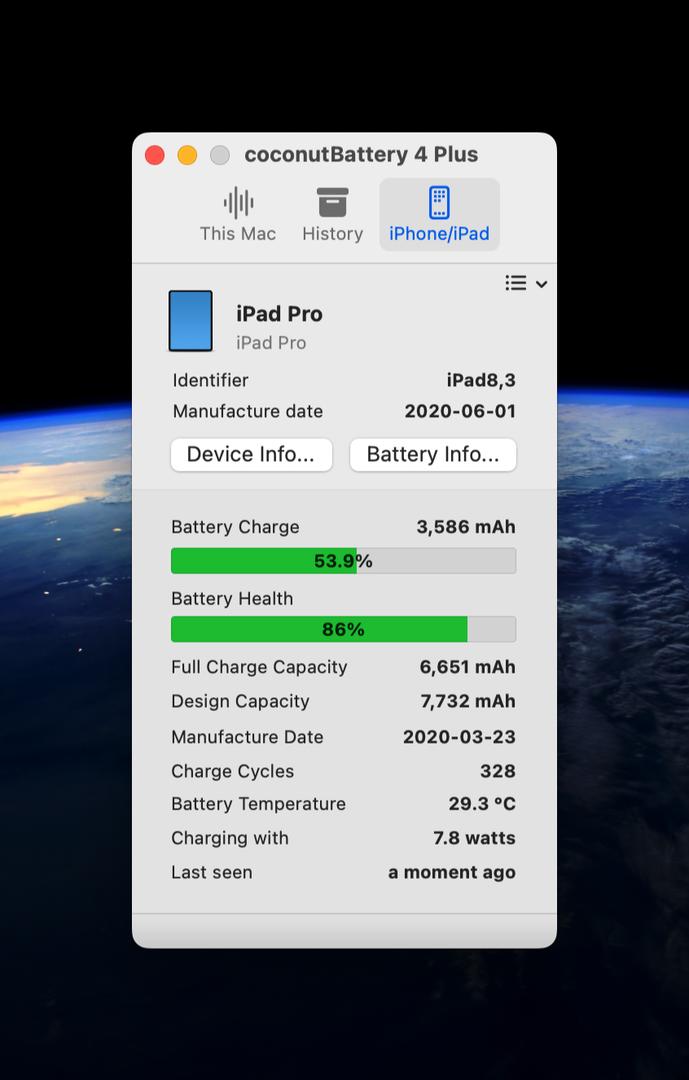
Task: Click the Design Capacity label
Action: [240, 701]
